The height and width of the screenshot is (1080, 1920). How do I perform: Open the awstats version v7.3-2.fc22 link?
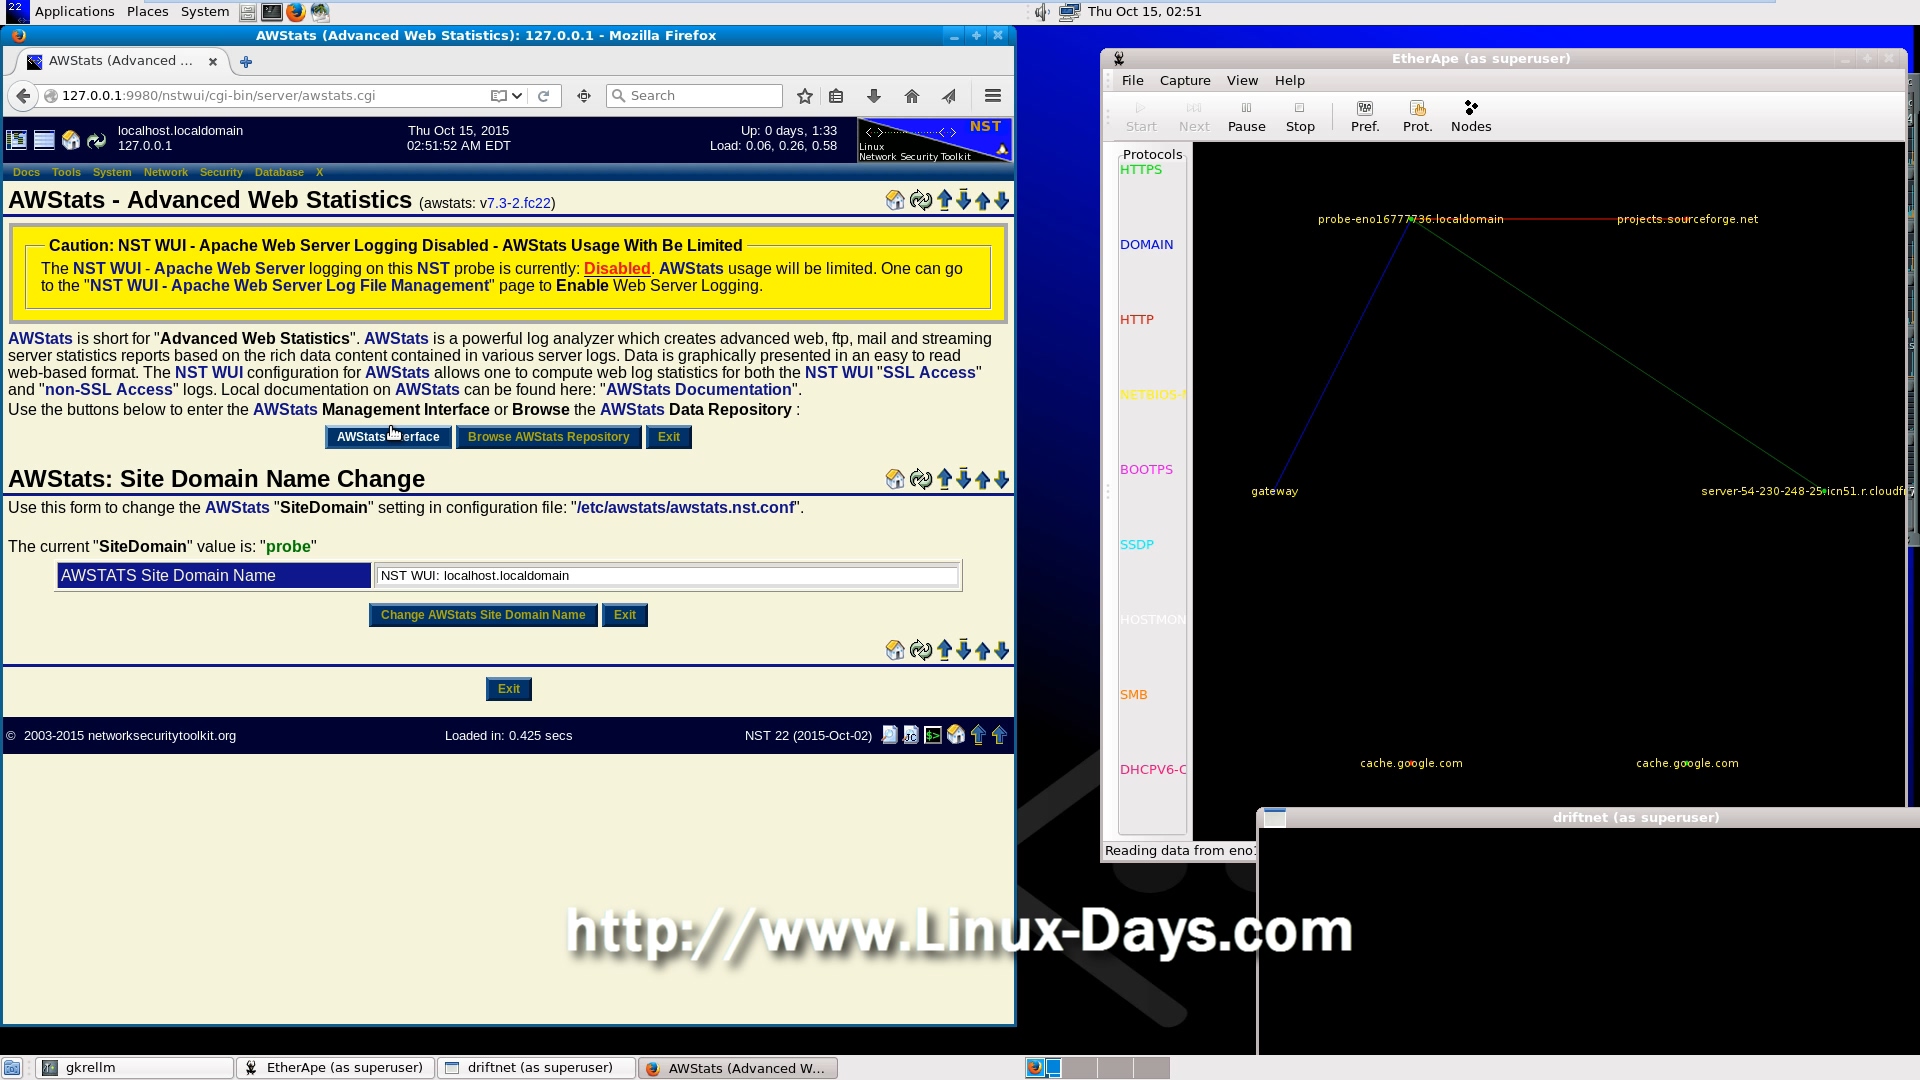point(519,203)
